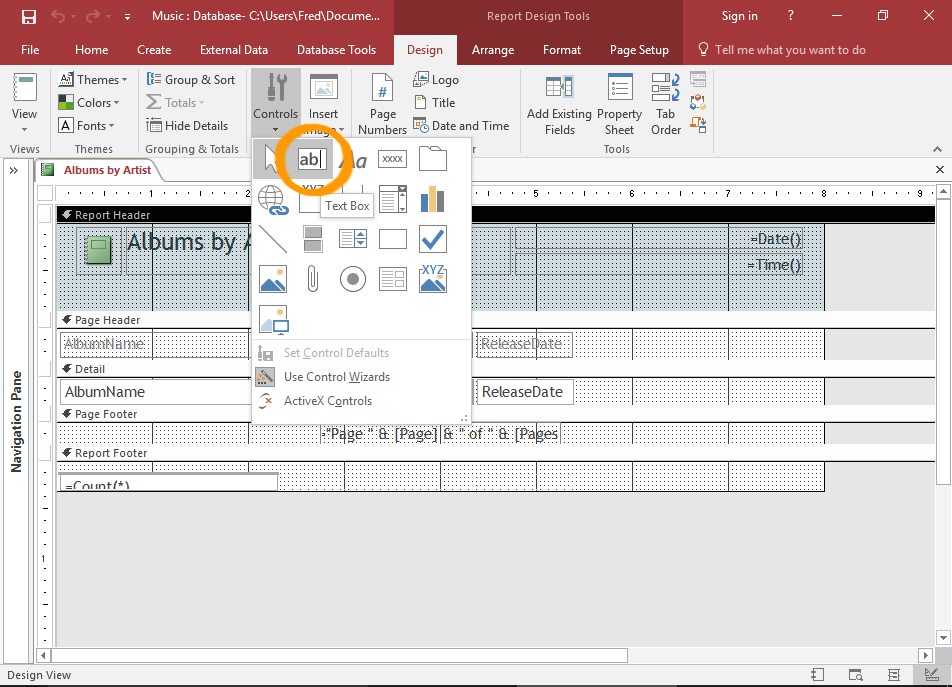Open the Database Tools tab

(336, 50)
